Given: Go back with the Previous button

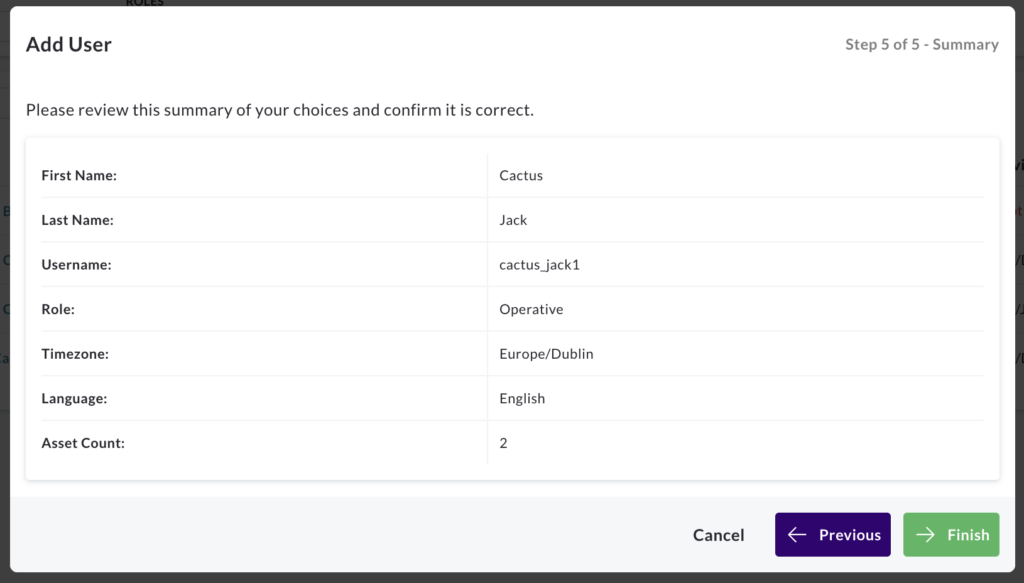Looking at the screenshot, I should [833, 535].
